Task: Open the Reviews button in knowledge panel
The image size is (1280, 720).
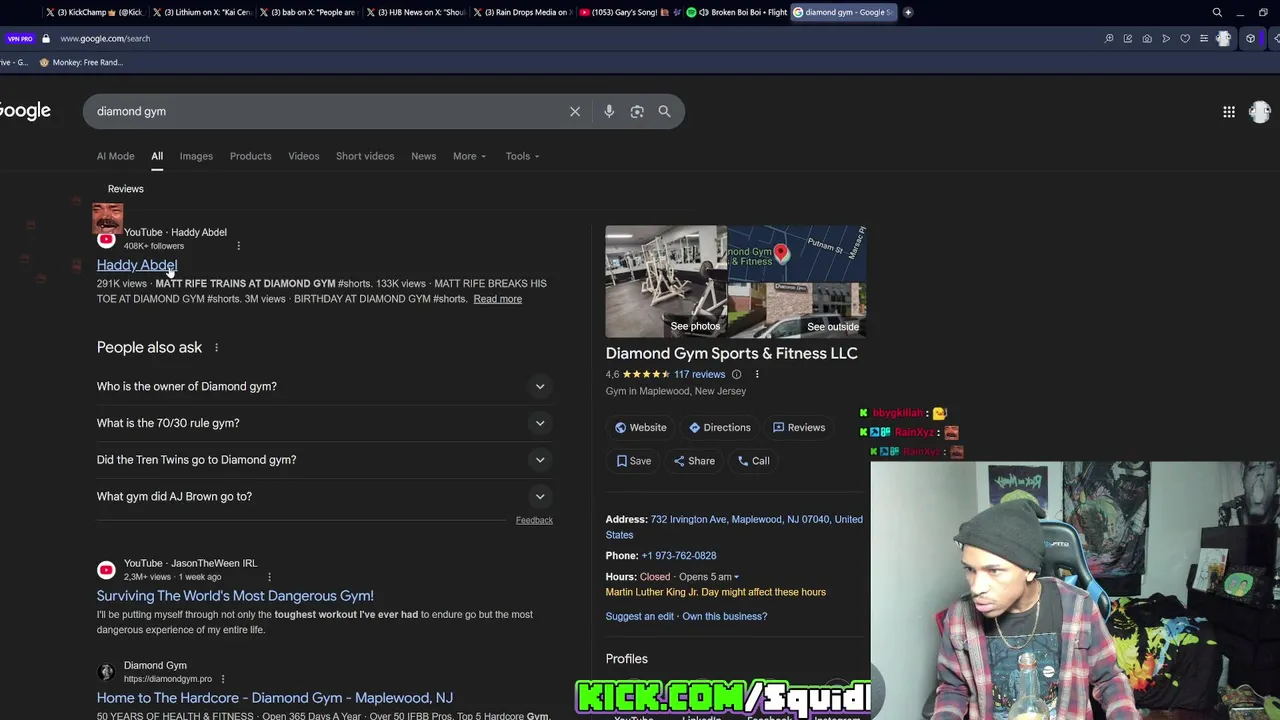Action: (x=799, y=428)
